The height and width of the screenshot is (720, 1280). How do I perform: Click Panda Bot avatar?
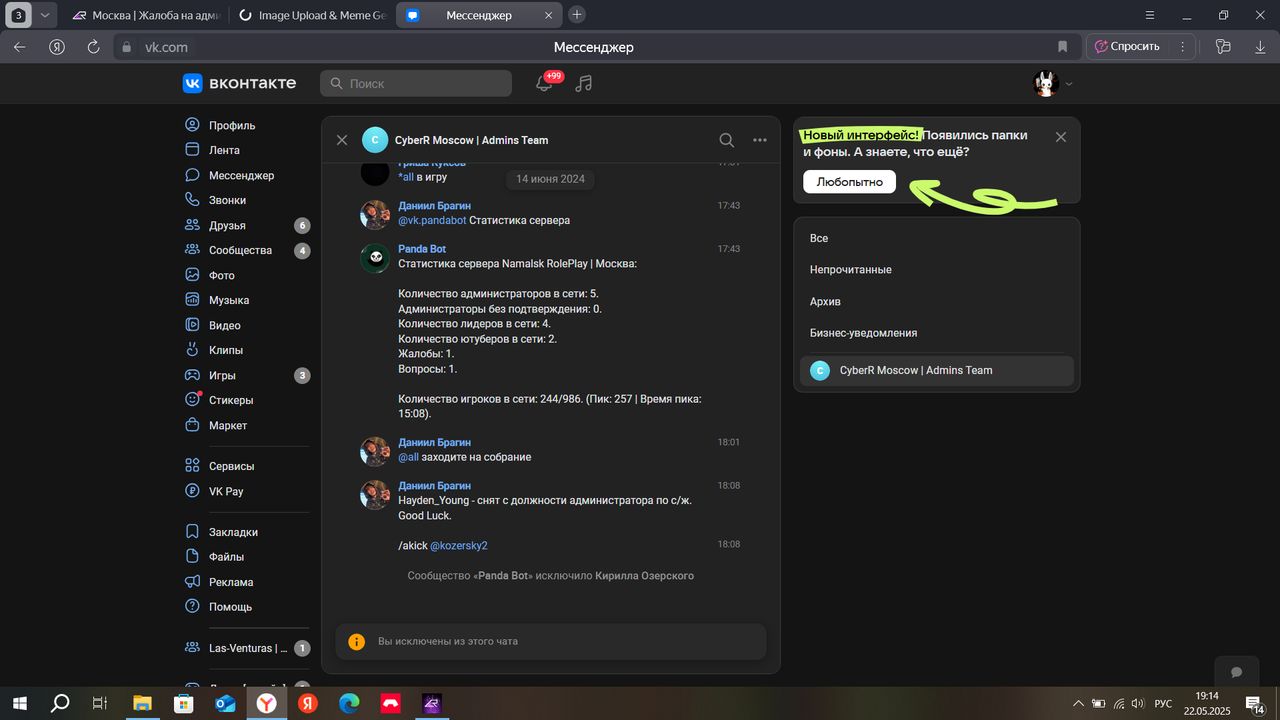[x=375, y=258]
